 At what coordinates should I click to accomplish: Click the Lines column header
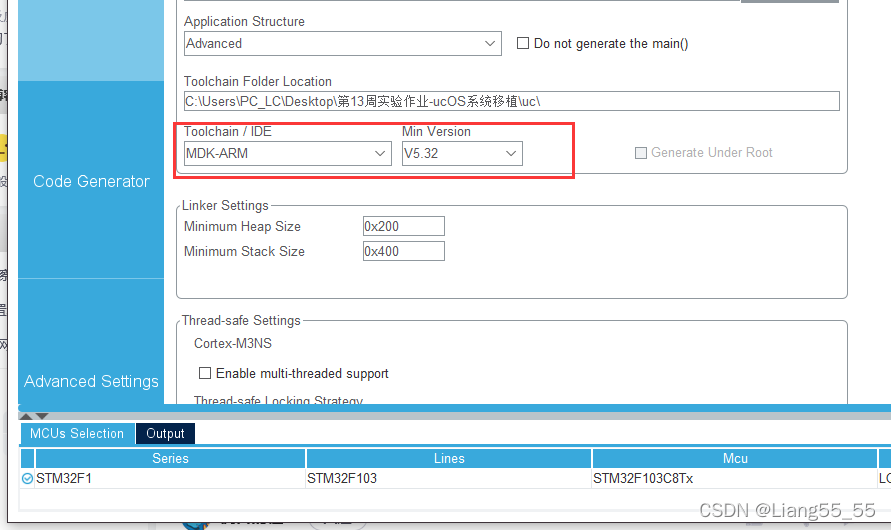pos(449,458)
